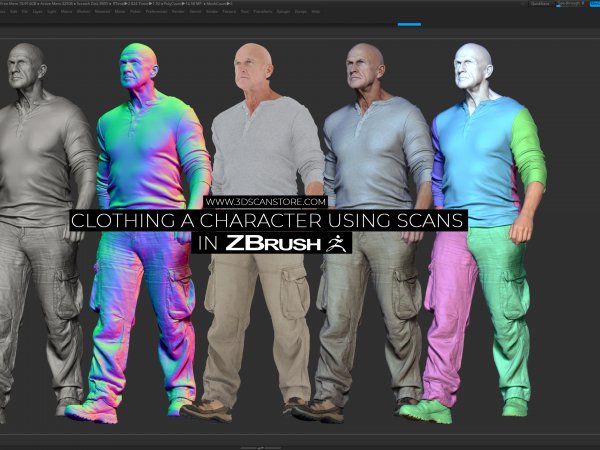The width and height of the screenshot is (600, 450).
Task: Click the QuickSave button
Action: click(x=540, y=3)
